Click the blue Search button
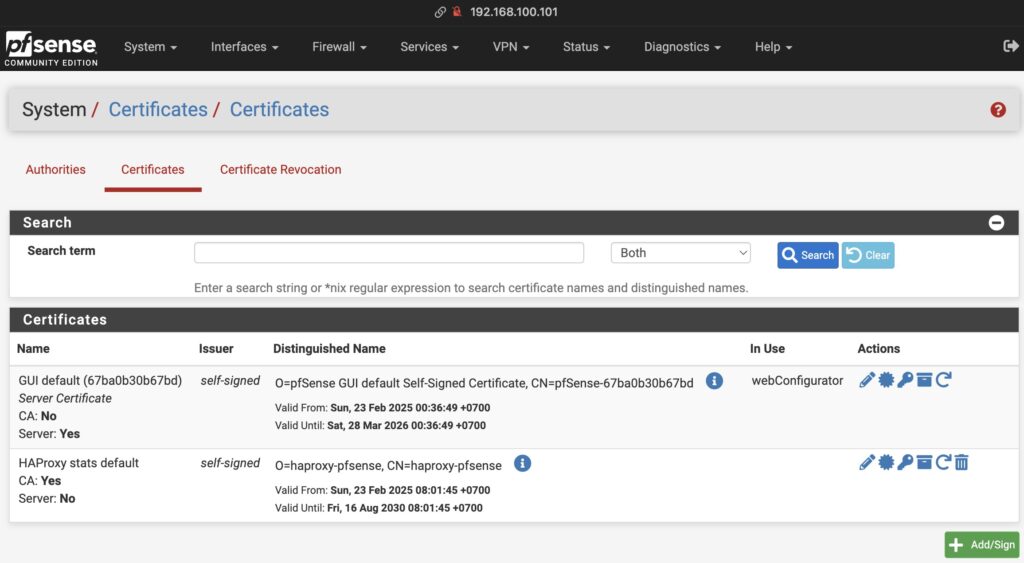Screen dimensions: 1024x563 [808, 255]
